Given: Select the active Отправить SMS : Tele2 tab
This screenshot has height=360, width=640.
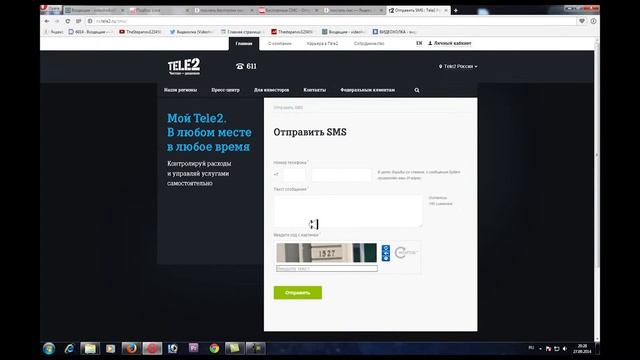Looking at the screenshot, I should point(418,10).
